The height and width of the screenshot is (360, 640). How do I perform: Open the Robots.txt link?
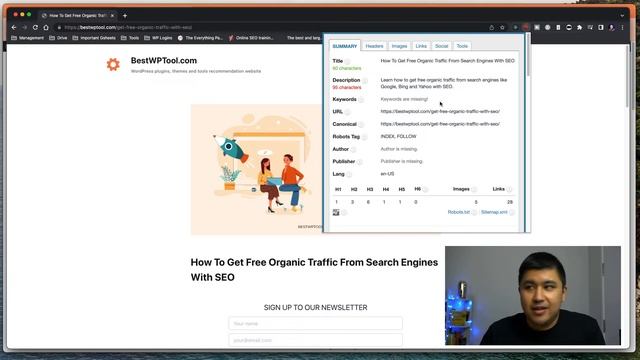458,212
